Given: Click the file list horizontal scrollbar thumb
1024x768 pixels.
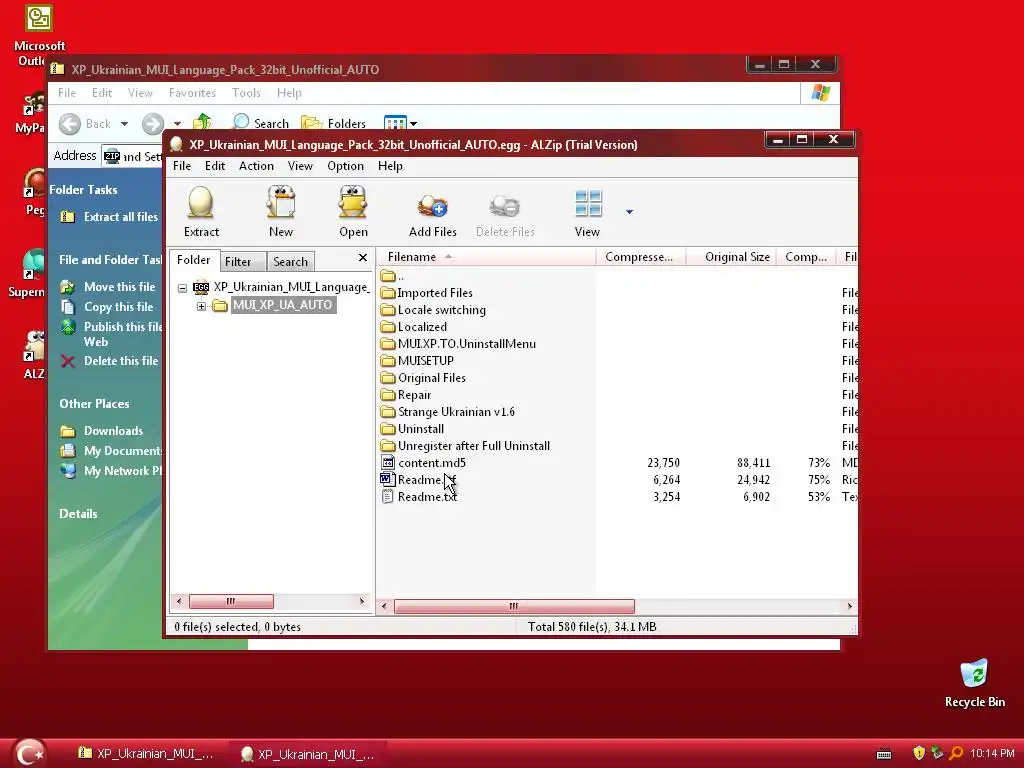Looking at the screenshot, I should [514, 606].
